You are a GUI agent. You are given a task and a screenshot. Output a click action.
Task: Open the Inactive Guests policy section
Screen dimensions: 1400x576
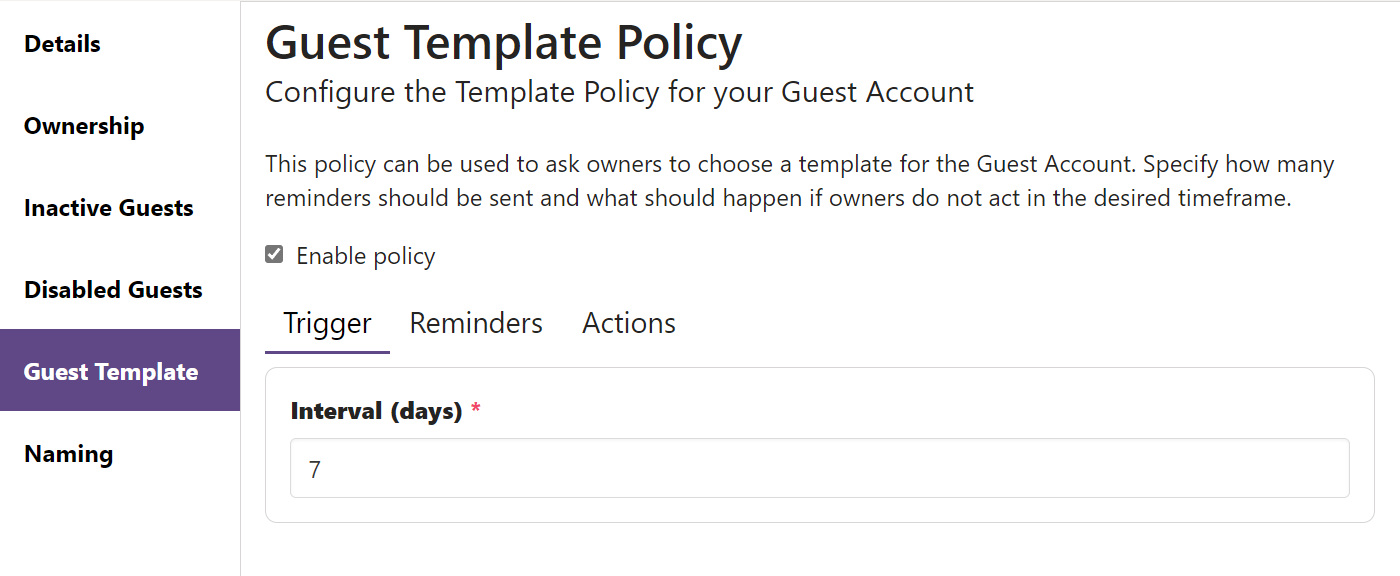108,207
